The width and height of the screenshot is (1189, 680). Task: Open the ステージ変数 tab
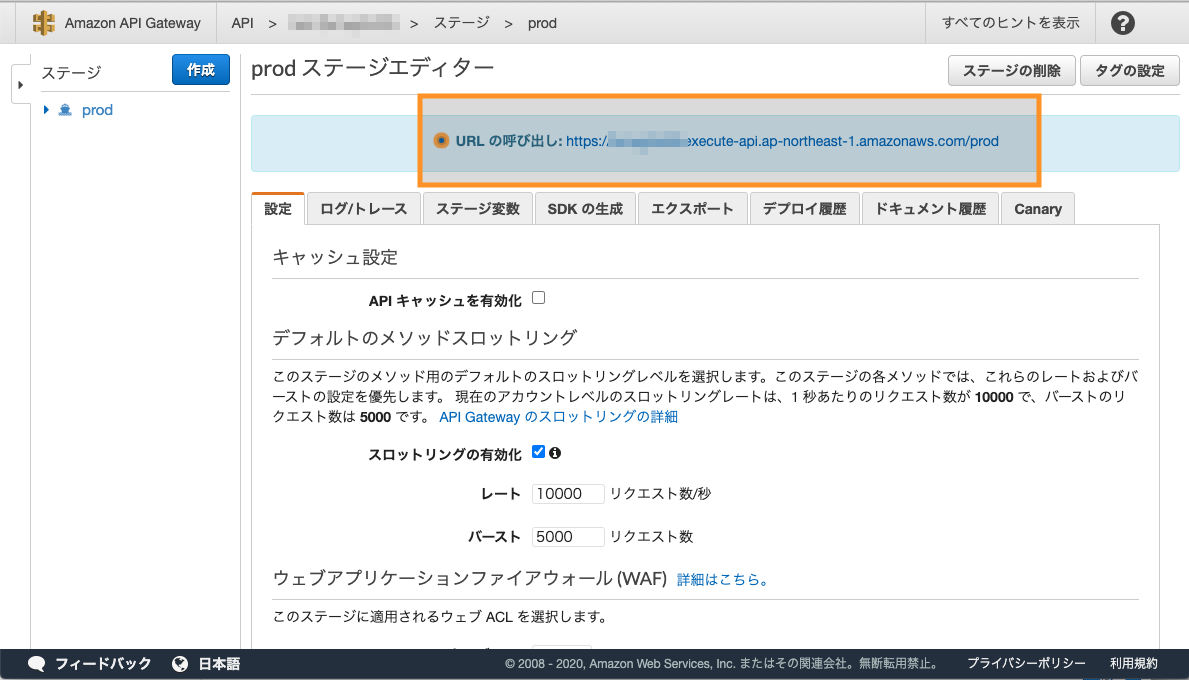[478, 209]
